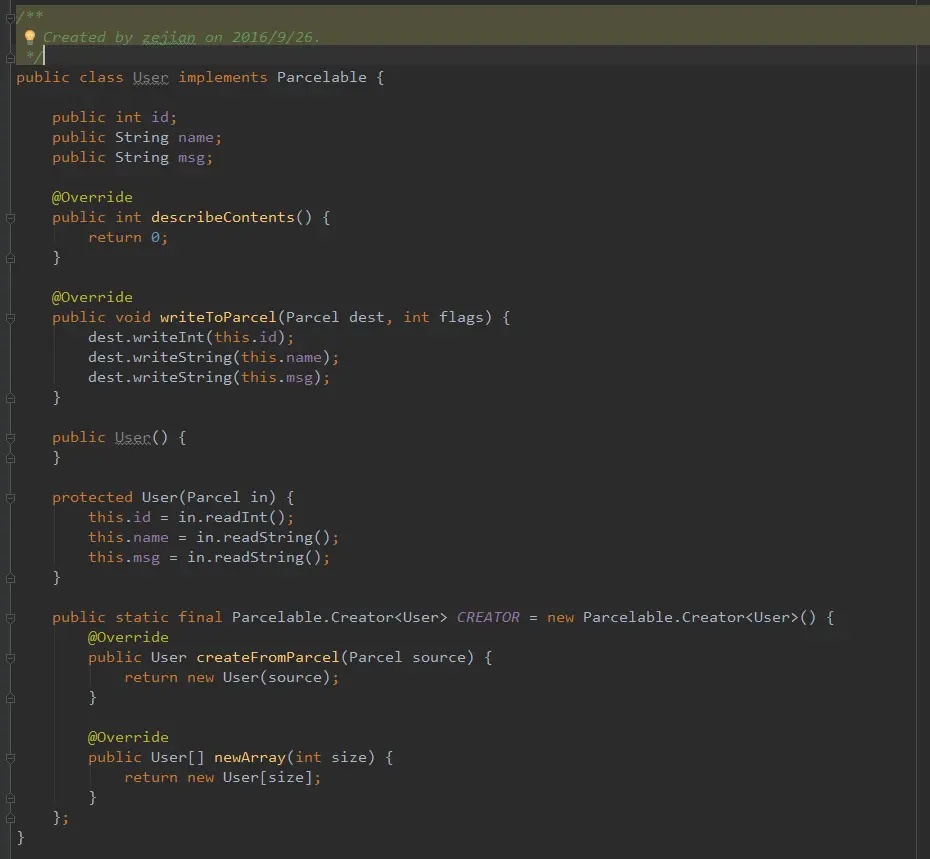This screenshot has width=930, height=859.
Task: Click the 'this.msg = in.readString();' line
Action: click(x=209, y=558)
